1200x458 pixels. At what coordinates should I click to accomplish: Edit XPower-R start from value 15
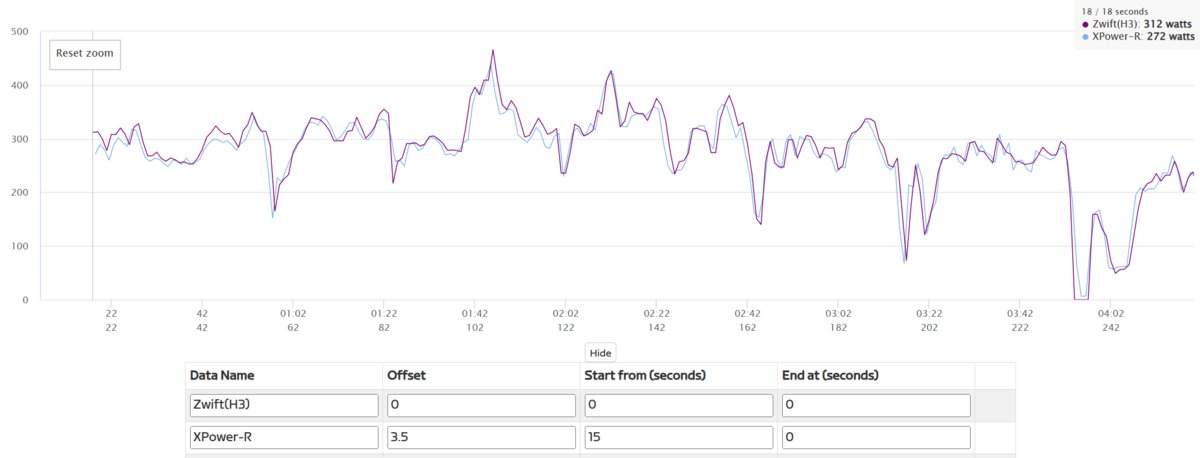[678, 438]
